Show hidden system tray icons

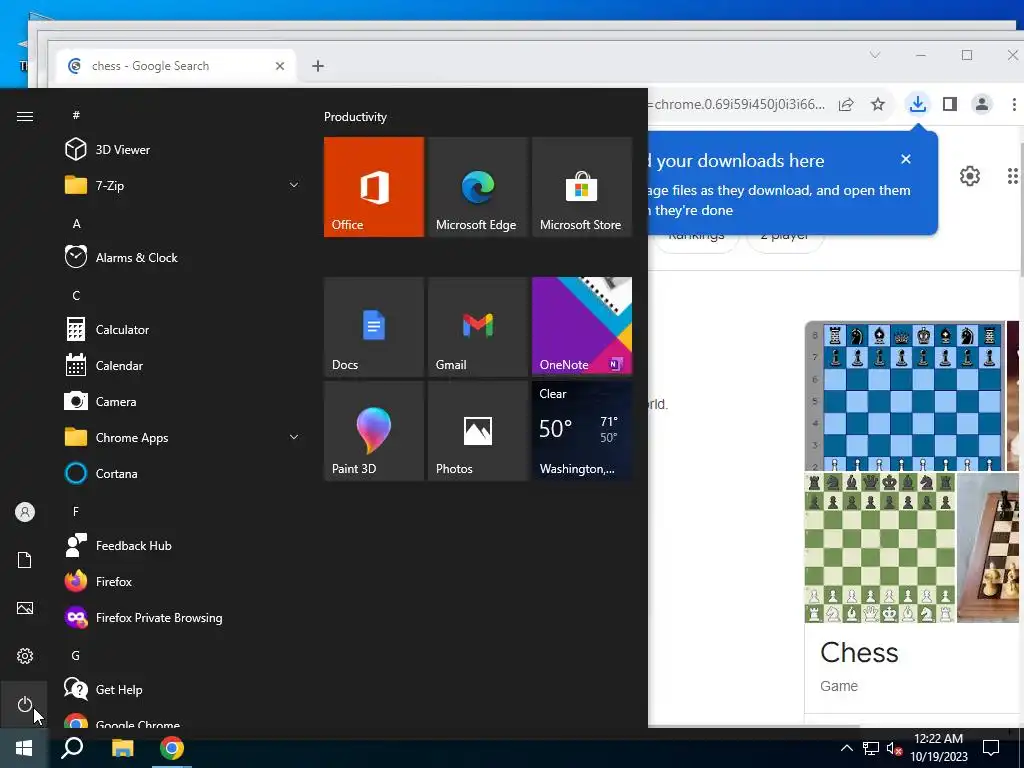point(846,748)
